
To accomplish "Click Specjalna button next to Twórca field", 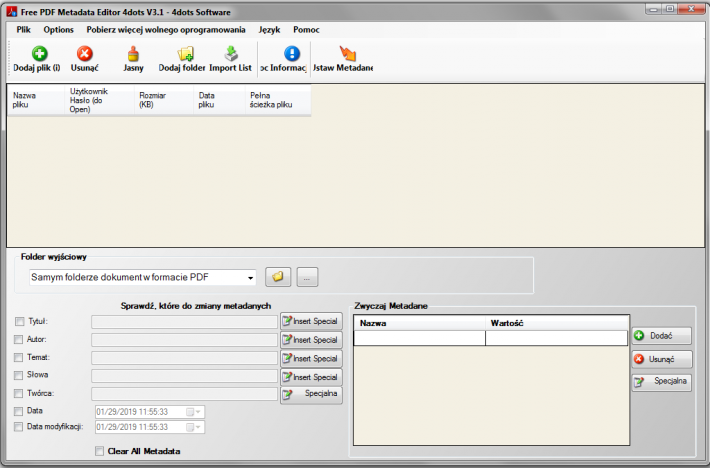I will point(311,395).
